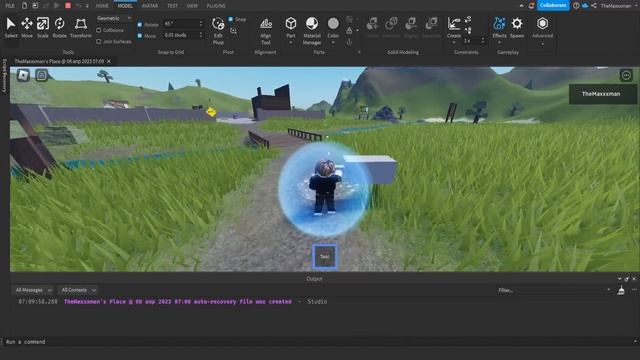Activate the Rotate tool
640x360 pixels.
(59, 27)
